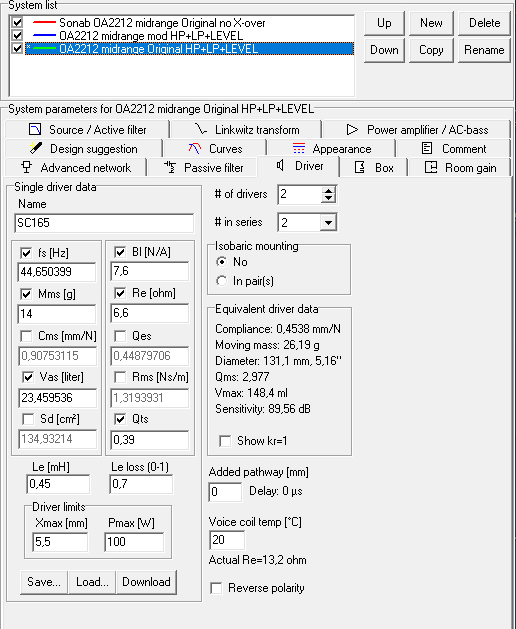This screenshot has height=629, width=516.
Task: Click the fs value field 44,650399
Action: tap(57, 272)
